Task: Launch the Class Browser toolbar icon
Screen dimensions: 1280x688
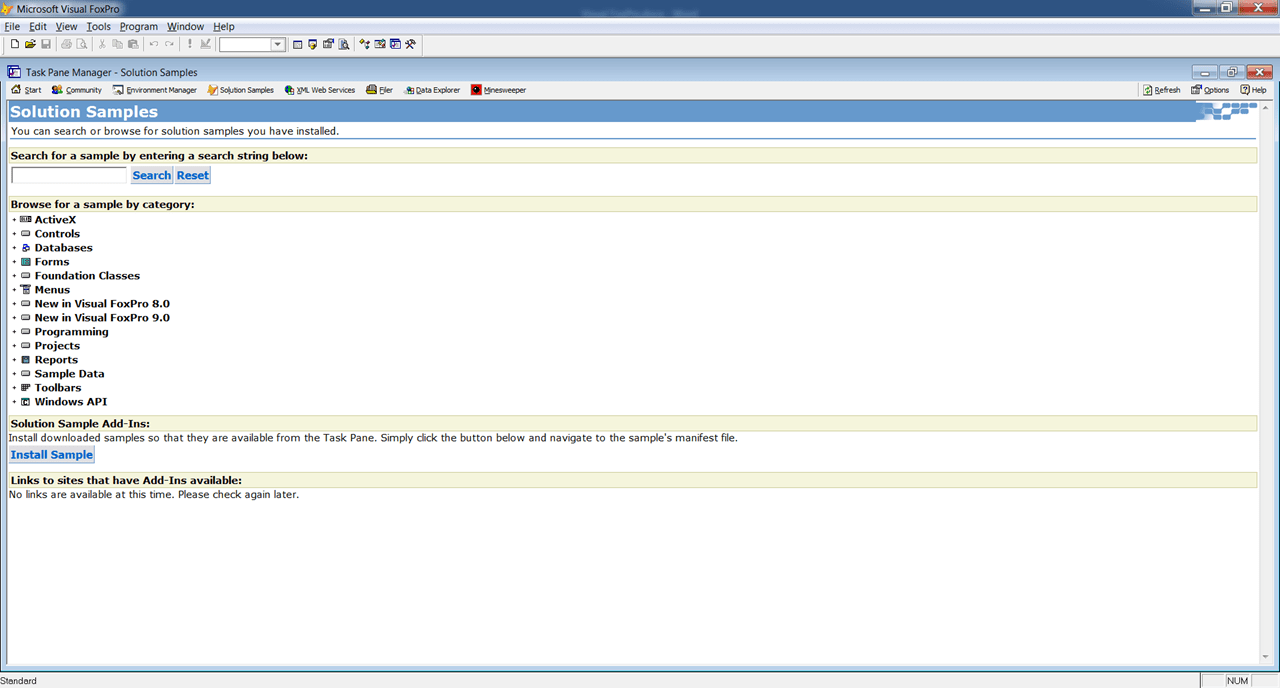Action: coord(364,44)
